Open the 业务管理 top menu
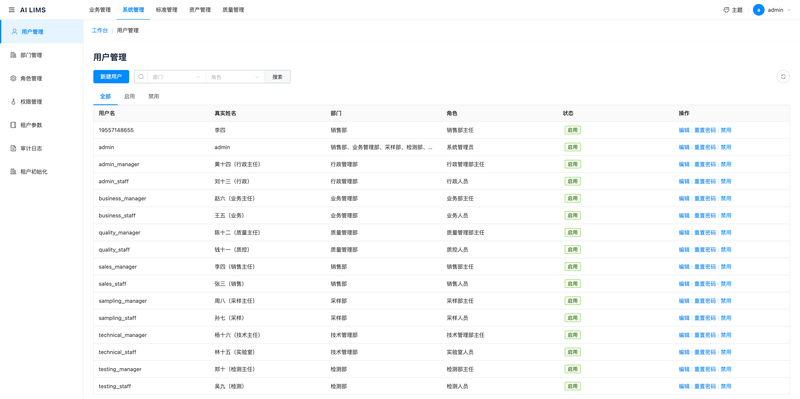Viewport: 800px width, 399px height. pos(99,10)
